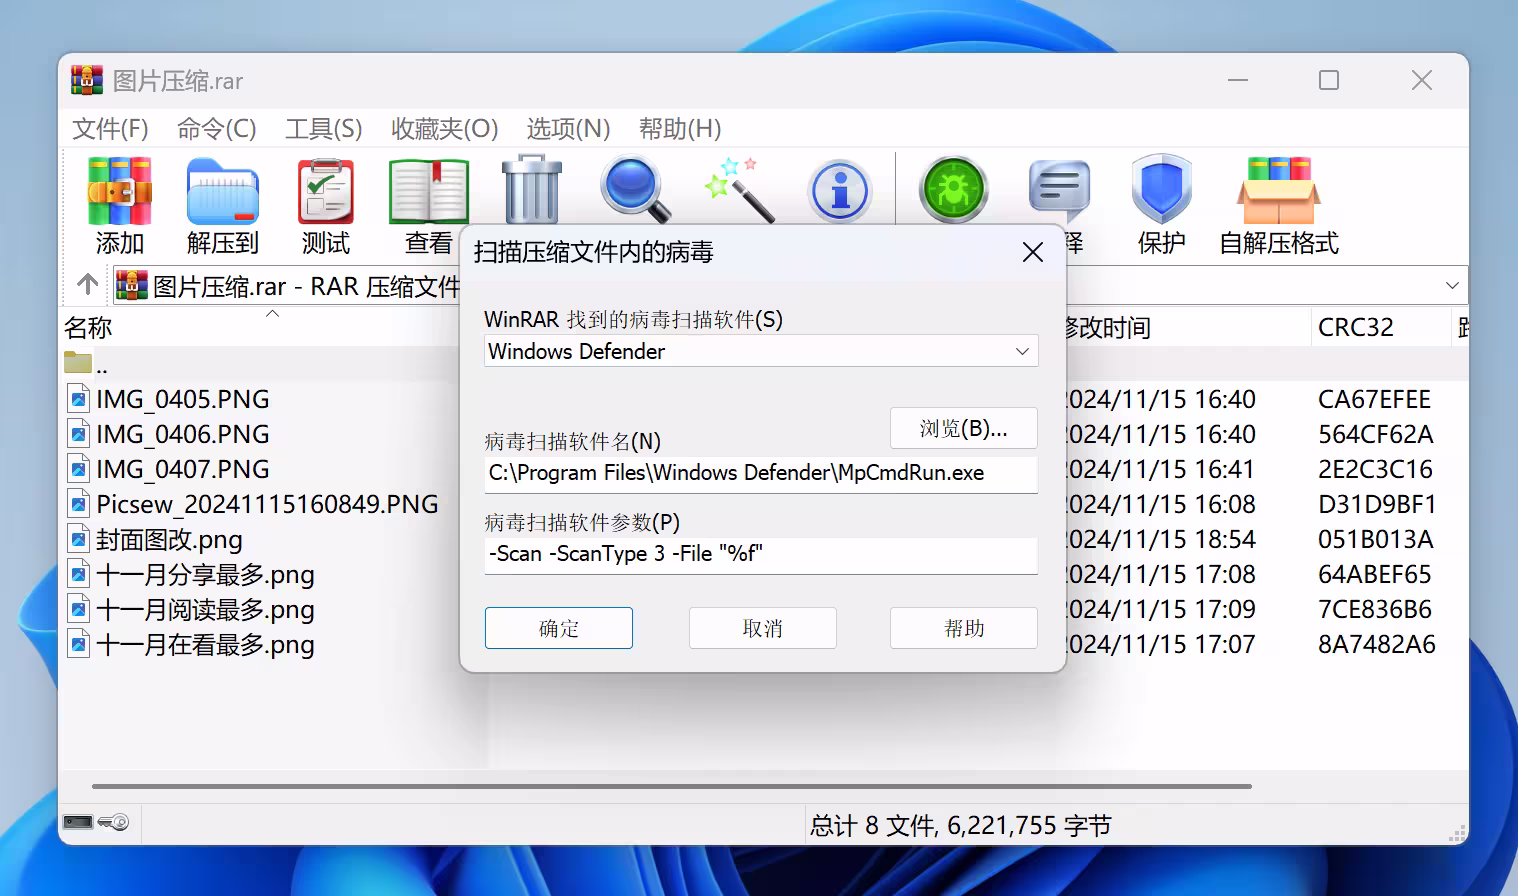The width and height of the screenshot is (1518, 896).
Task: Open the 文件(F) menu
Action: click(x=110, y=128)
